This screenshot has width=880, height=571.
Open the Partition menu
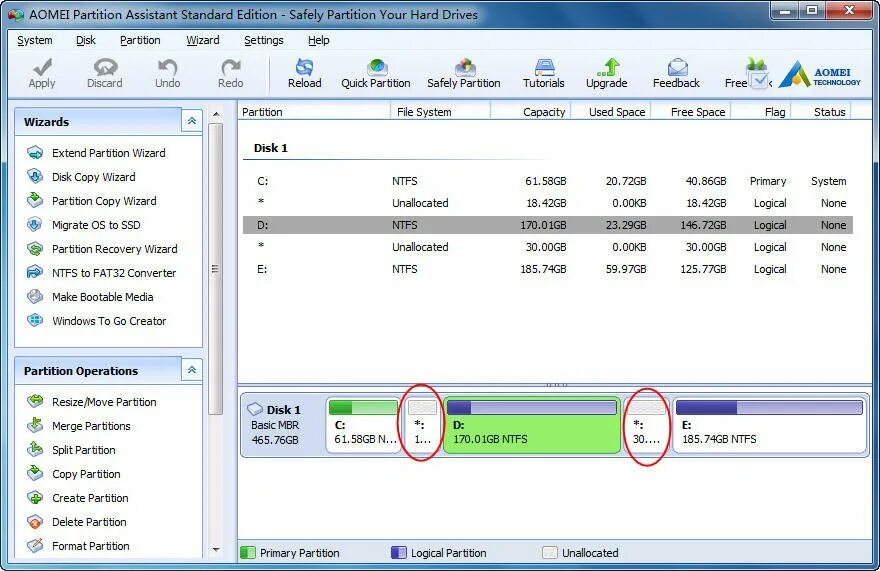[140, 40]
